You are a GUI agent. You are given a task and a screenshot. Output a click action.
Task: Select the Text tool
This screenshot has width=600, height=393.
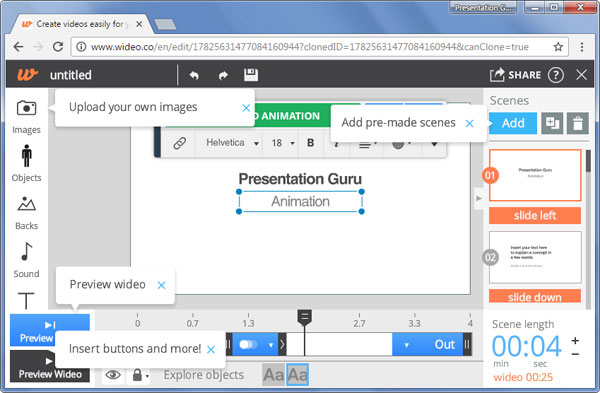point(26,300)
